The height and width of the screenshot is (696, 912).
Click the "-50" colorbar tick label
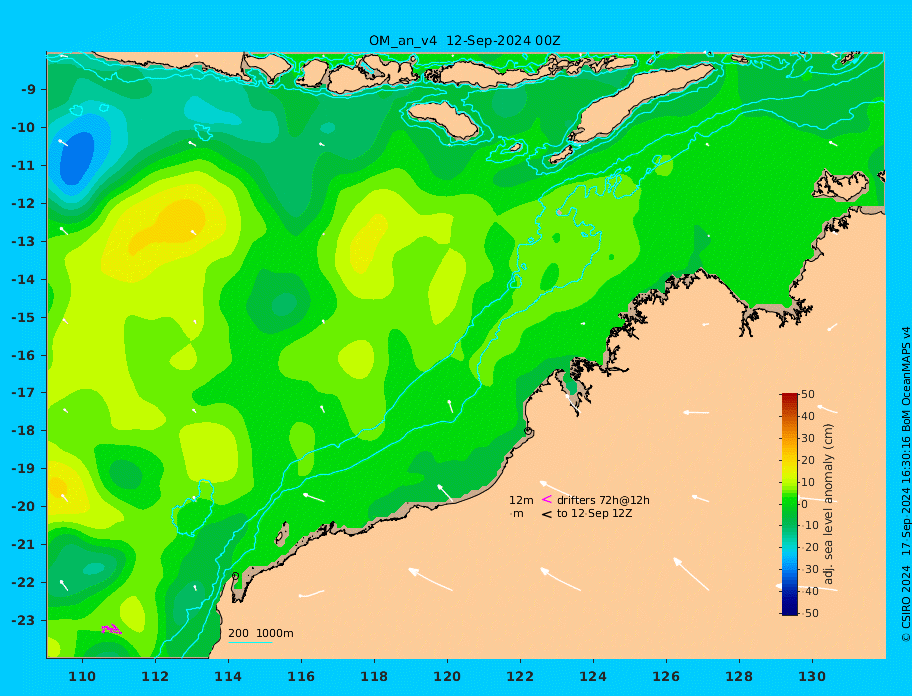point(809,613)
